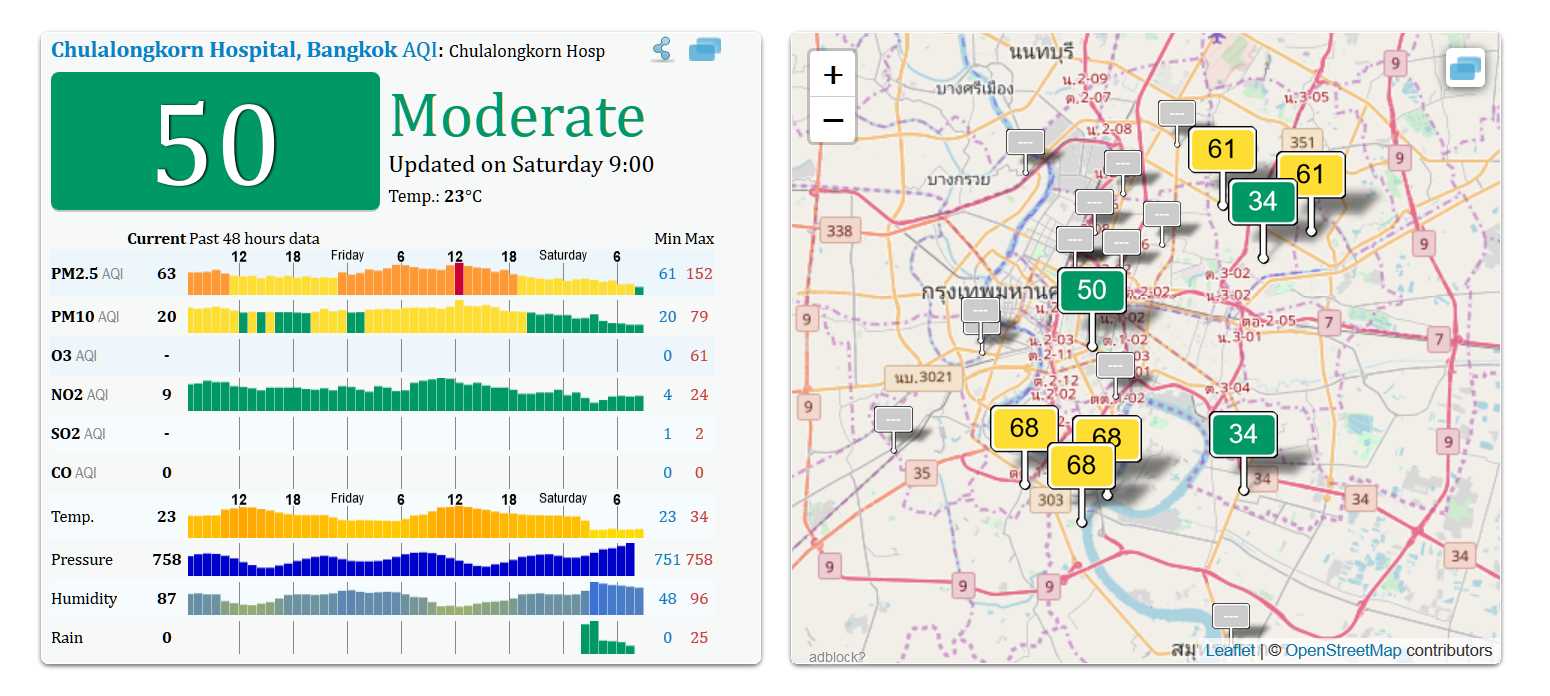1550x696 pixels.
Task: Click the NO2 AQI green bar chart
Action: (415, 396)
